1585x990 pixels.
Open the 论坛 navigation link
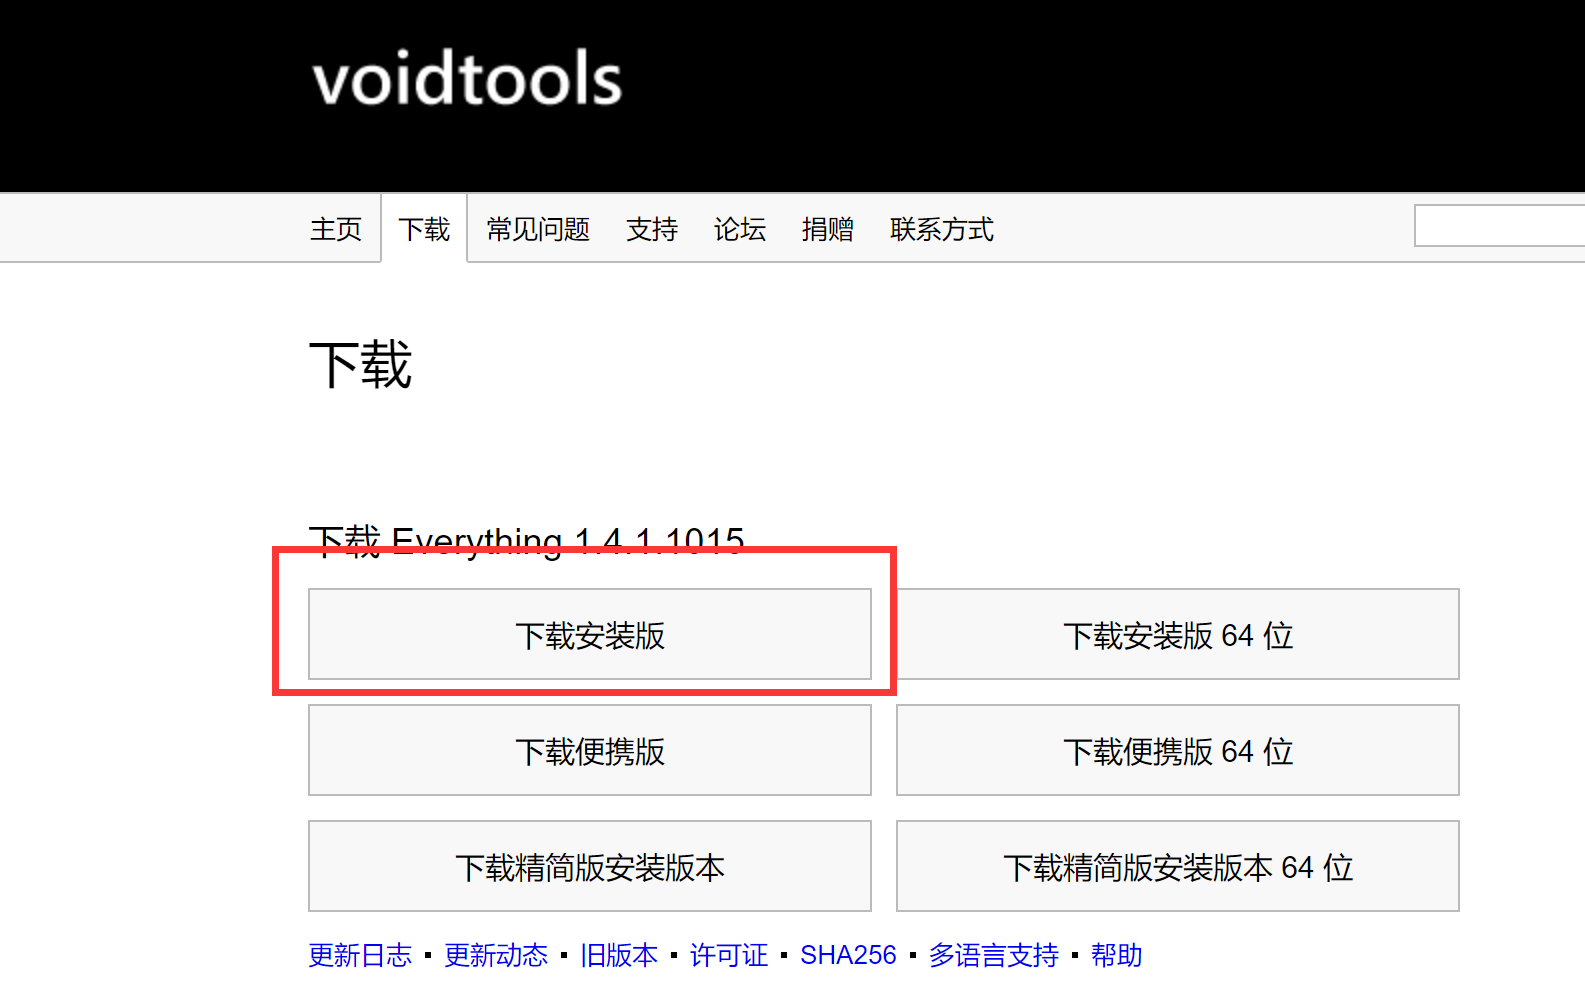(x=740, y=229)
